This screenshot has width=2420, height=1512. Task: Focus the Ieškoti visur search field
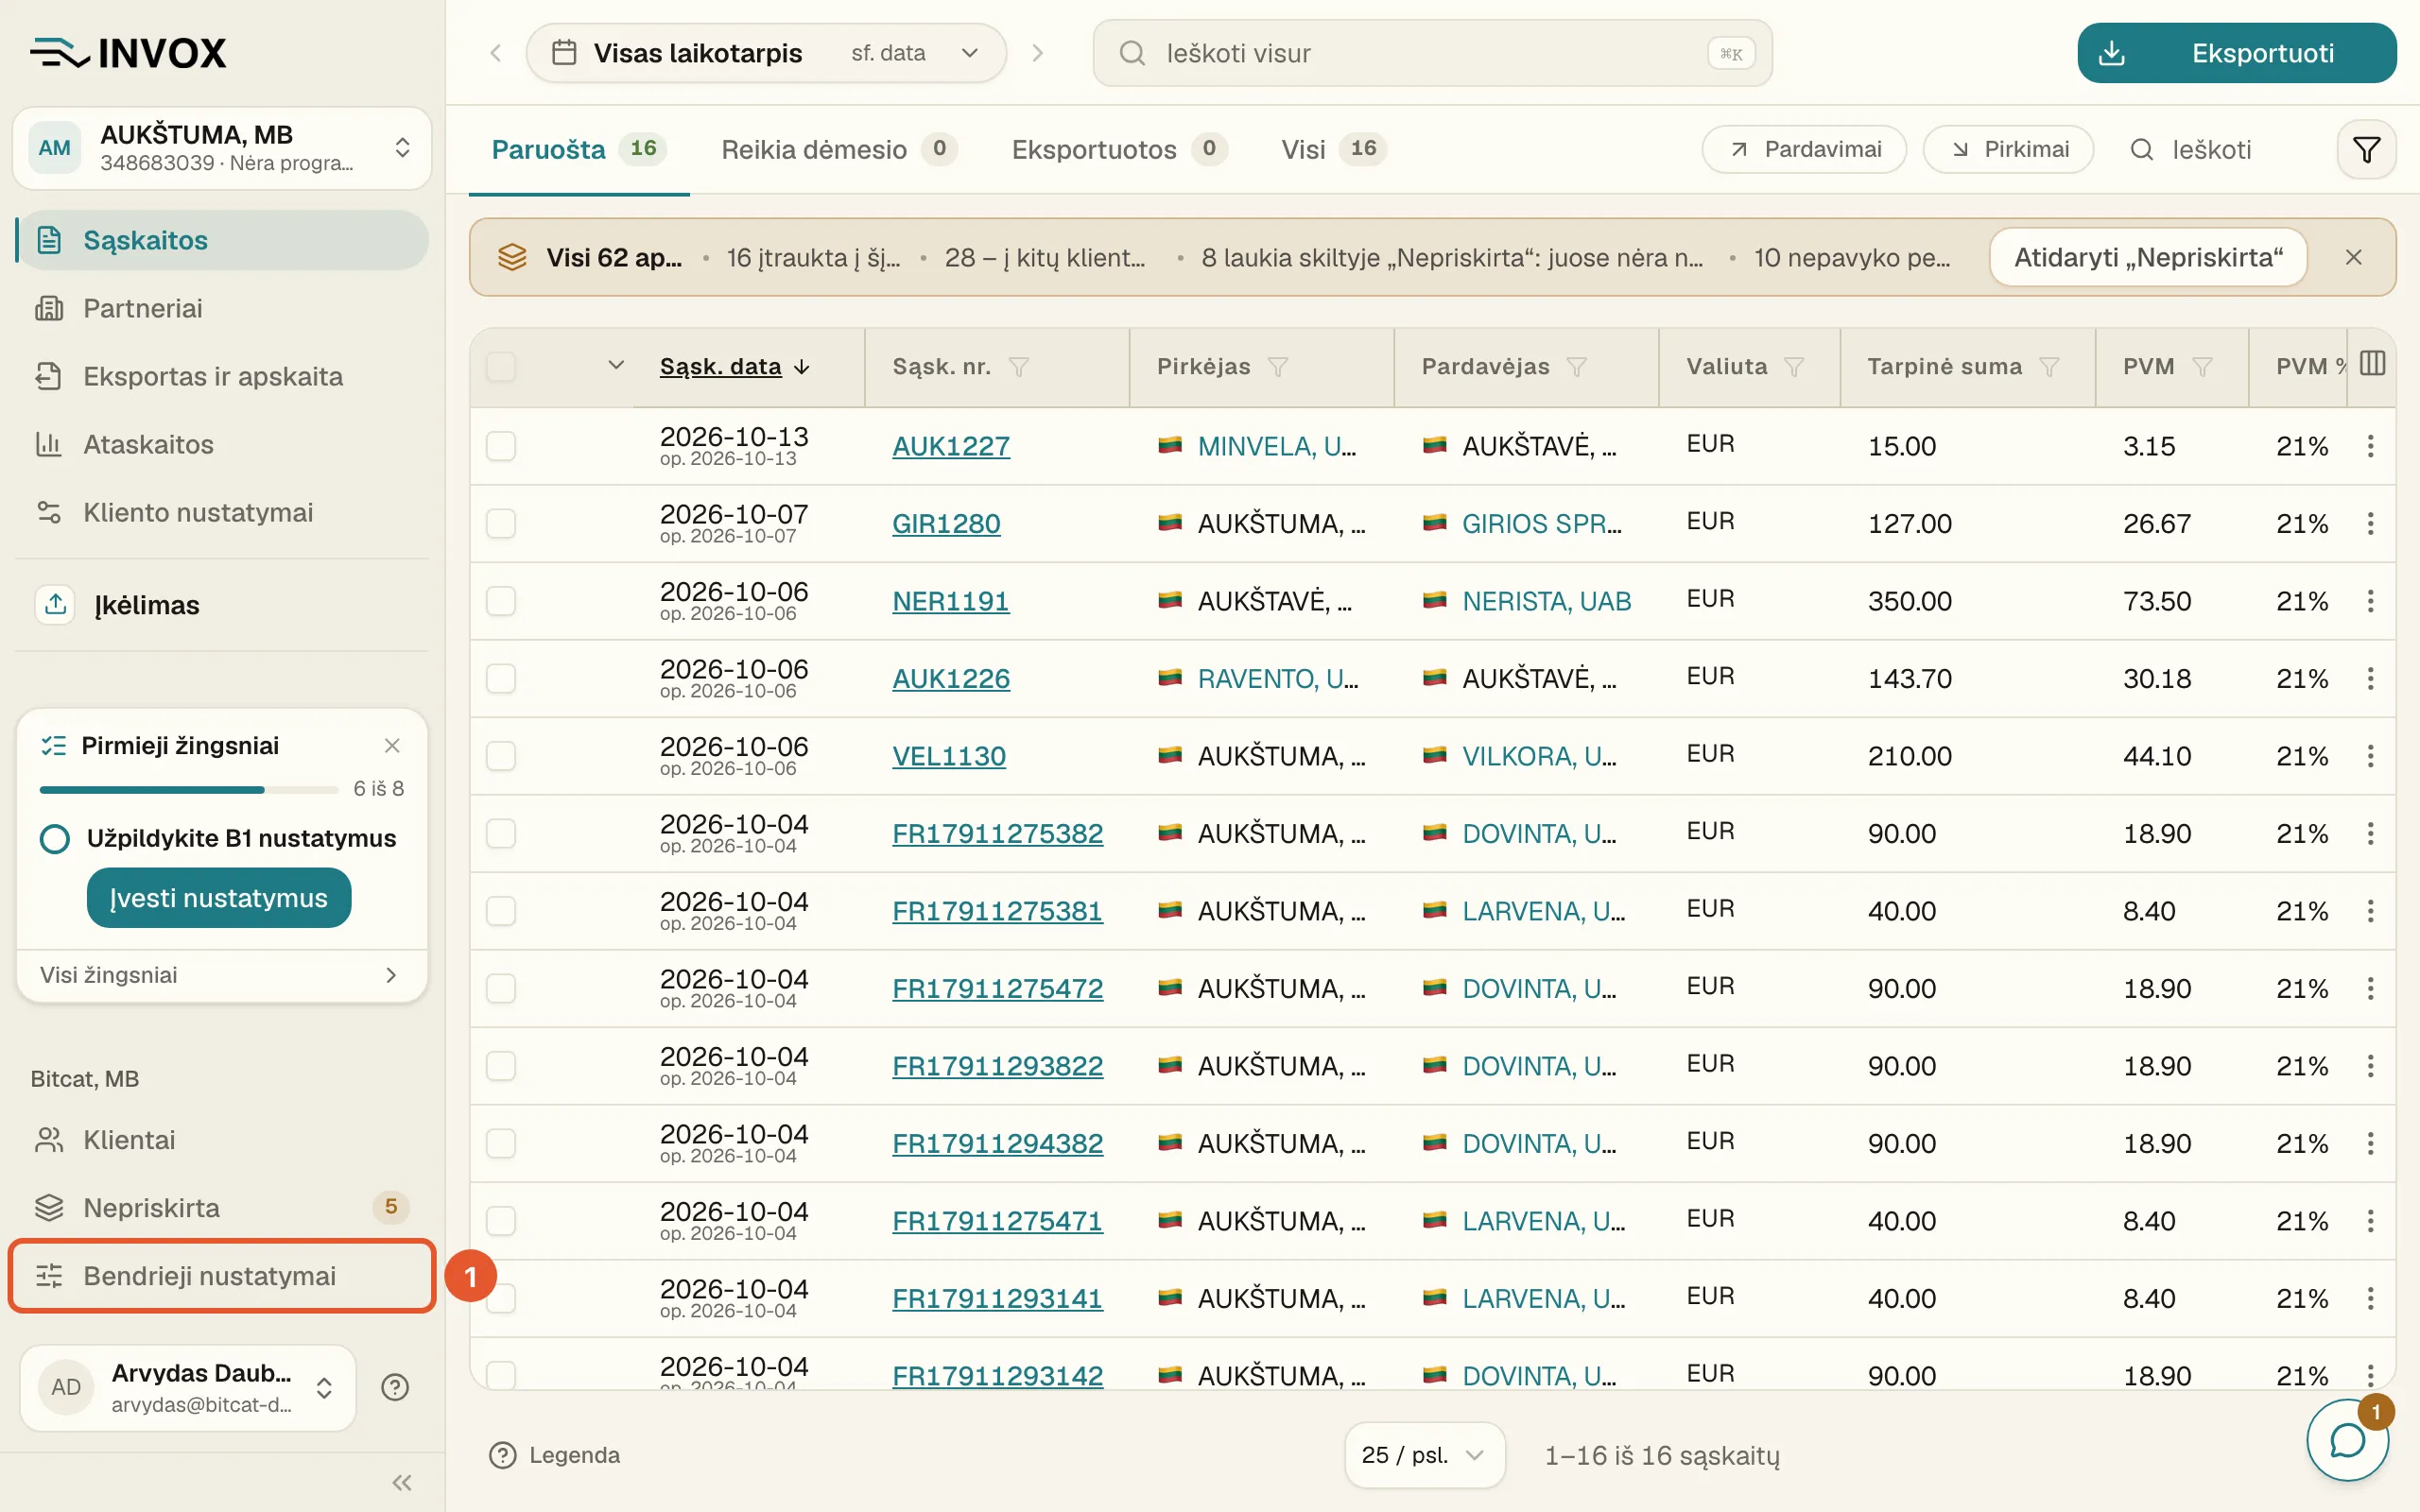click(1432, 53)
